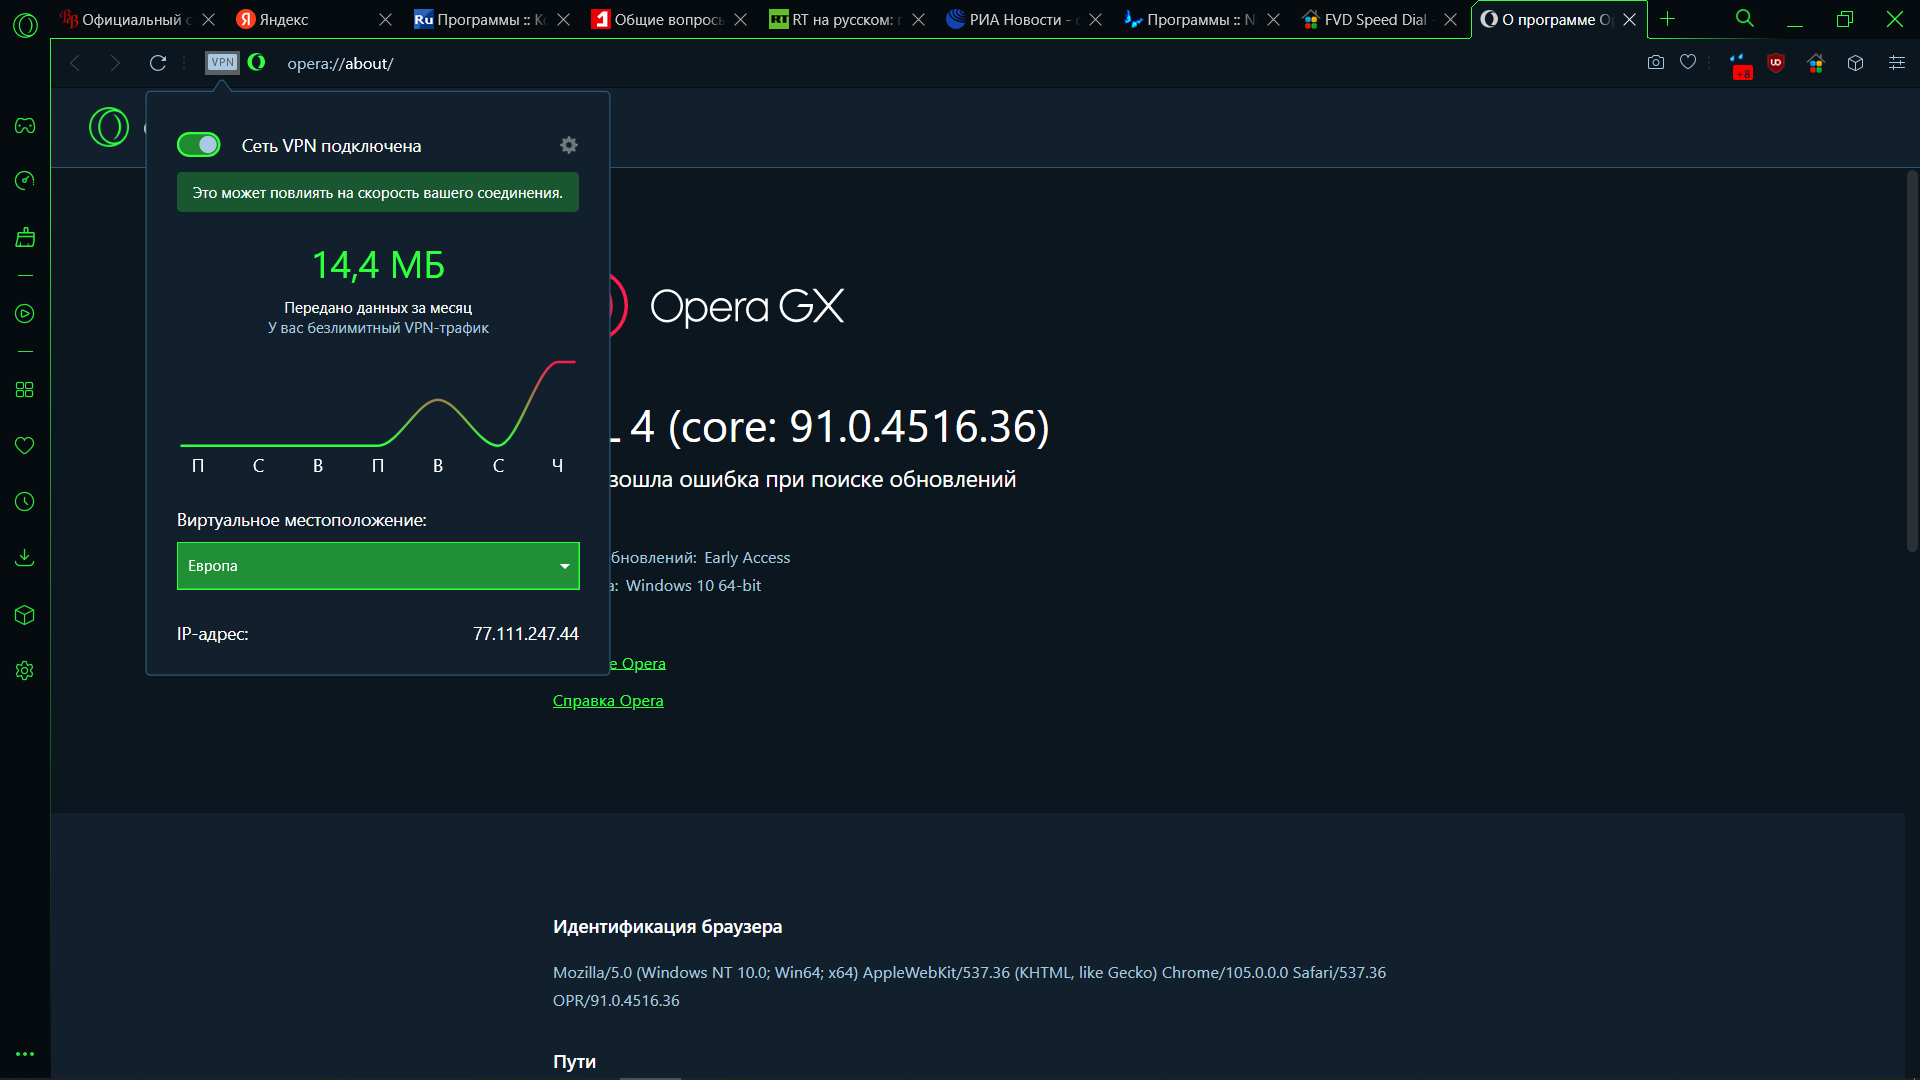Click У вас безлимитный VPN-трафик text
The width and height of the screenshot is (1920, 1080).
378,328
